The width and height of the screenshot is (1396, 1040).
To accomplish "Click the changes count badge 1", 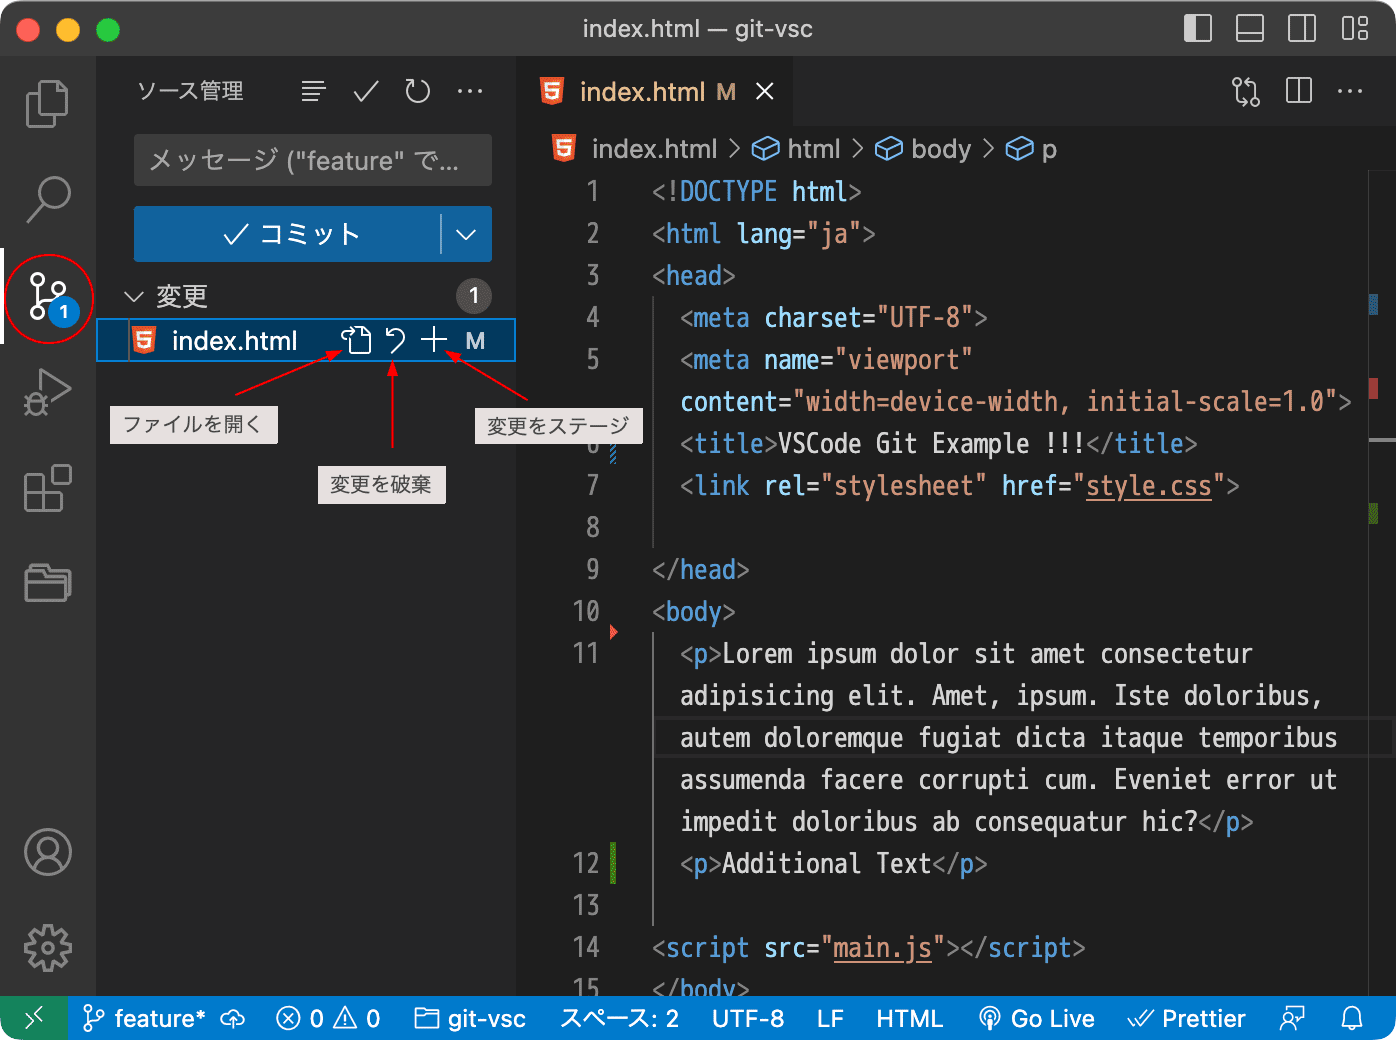I will pos(474,296).
